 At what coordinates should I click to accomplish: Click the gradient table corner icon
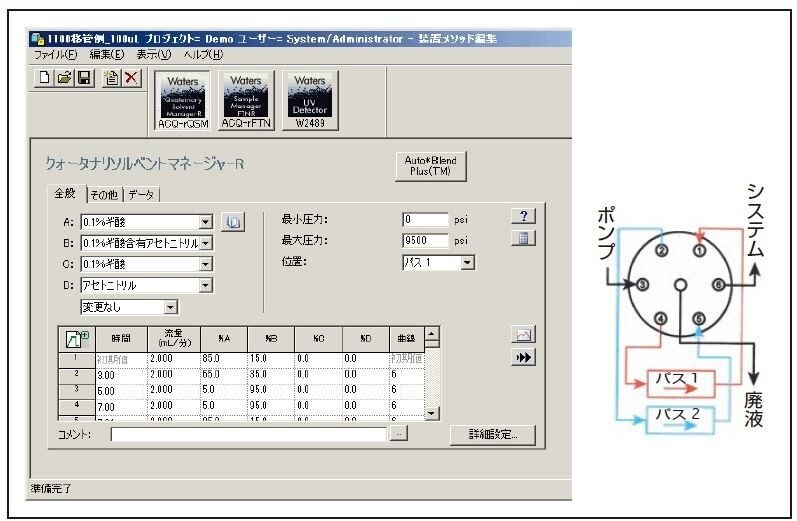(x=77, y=339)
